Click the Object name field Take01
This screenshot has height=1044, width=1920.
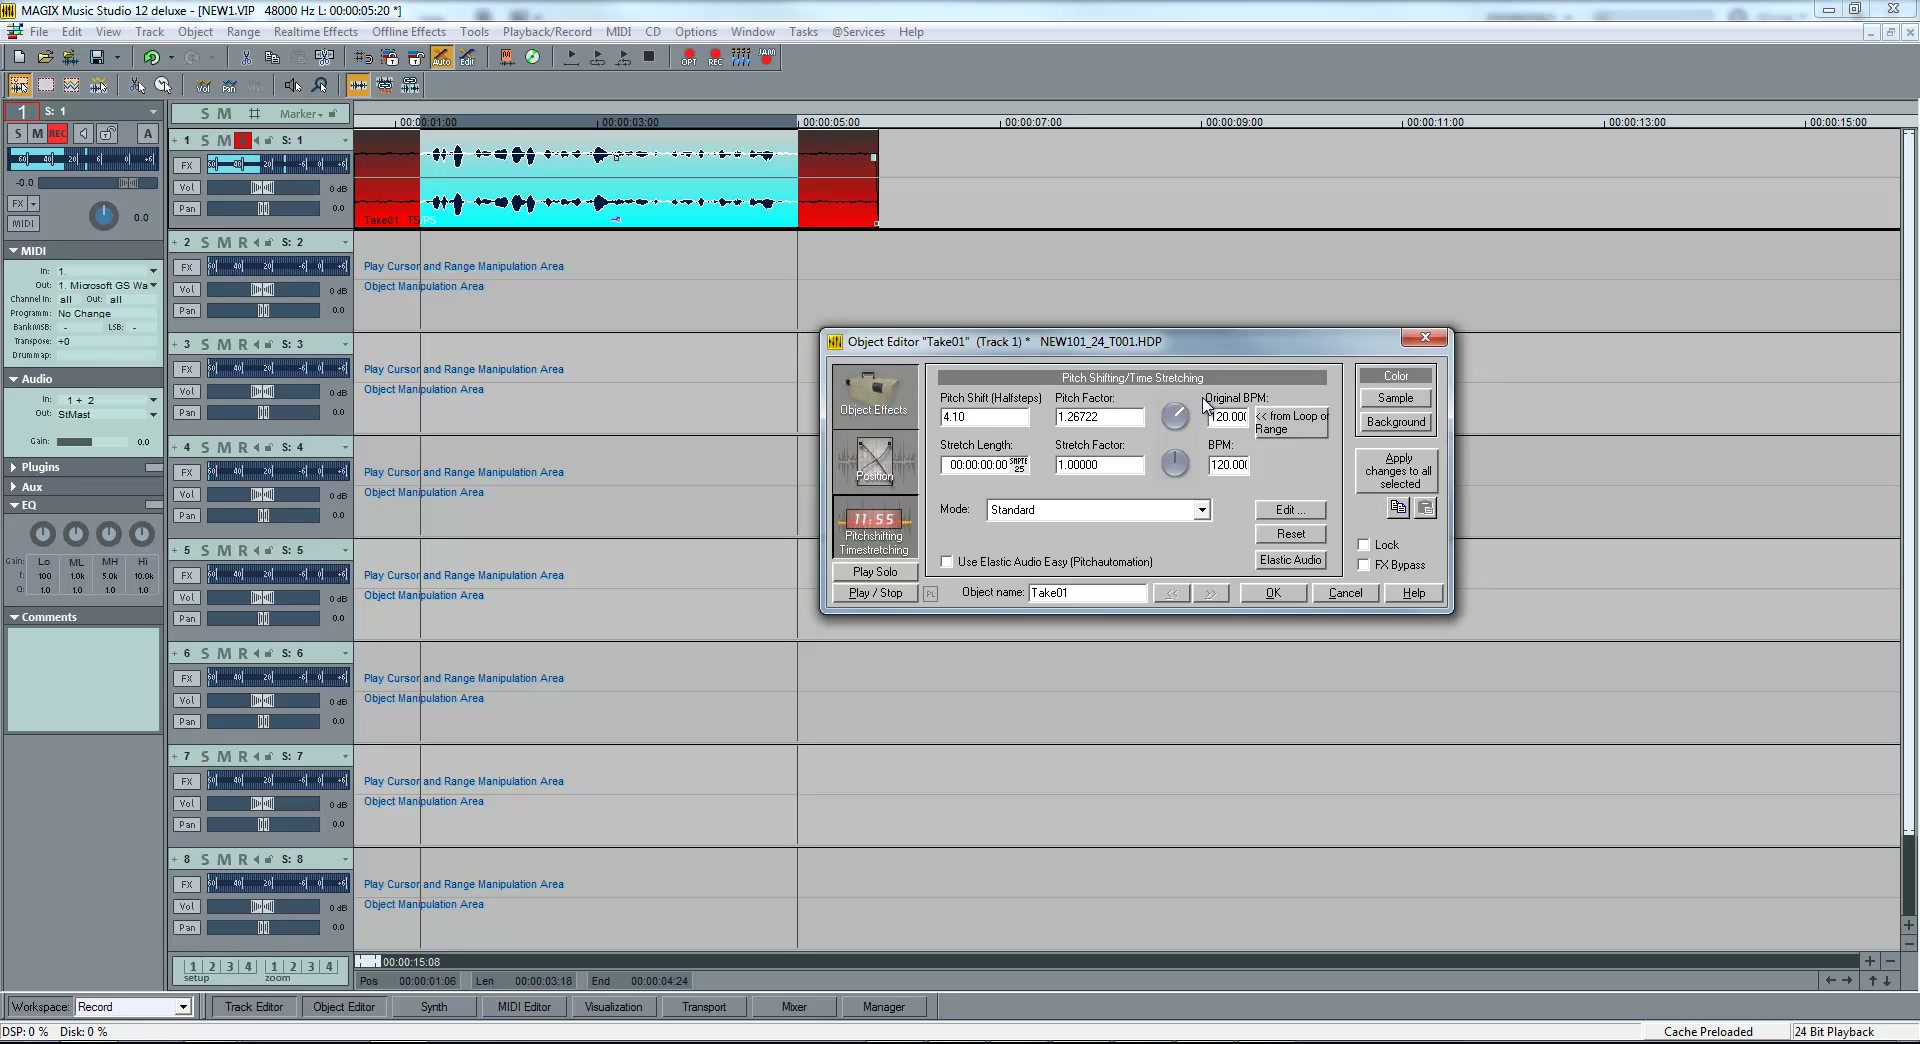coord(1088,593)
